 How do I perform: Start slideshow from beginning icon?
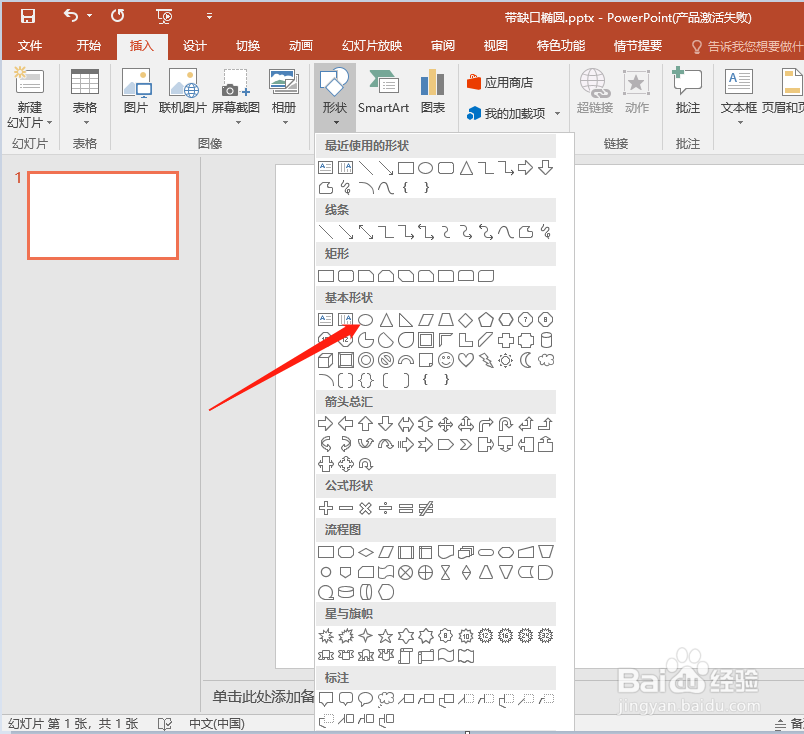pyautogui.click(x=164, y=17)
